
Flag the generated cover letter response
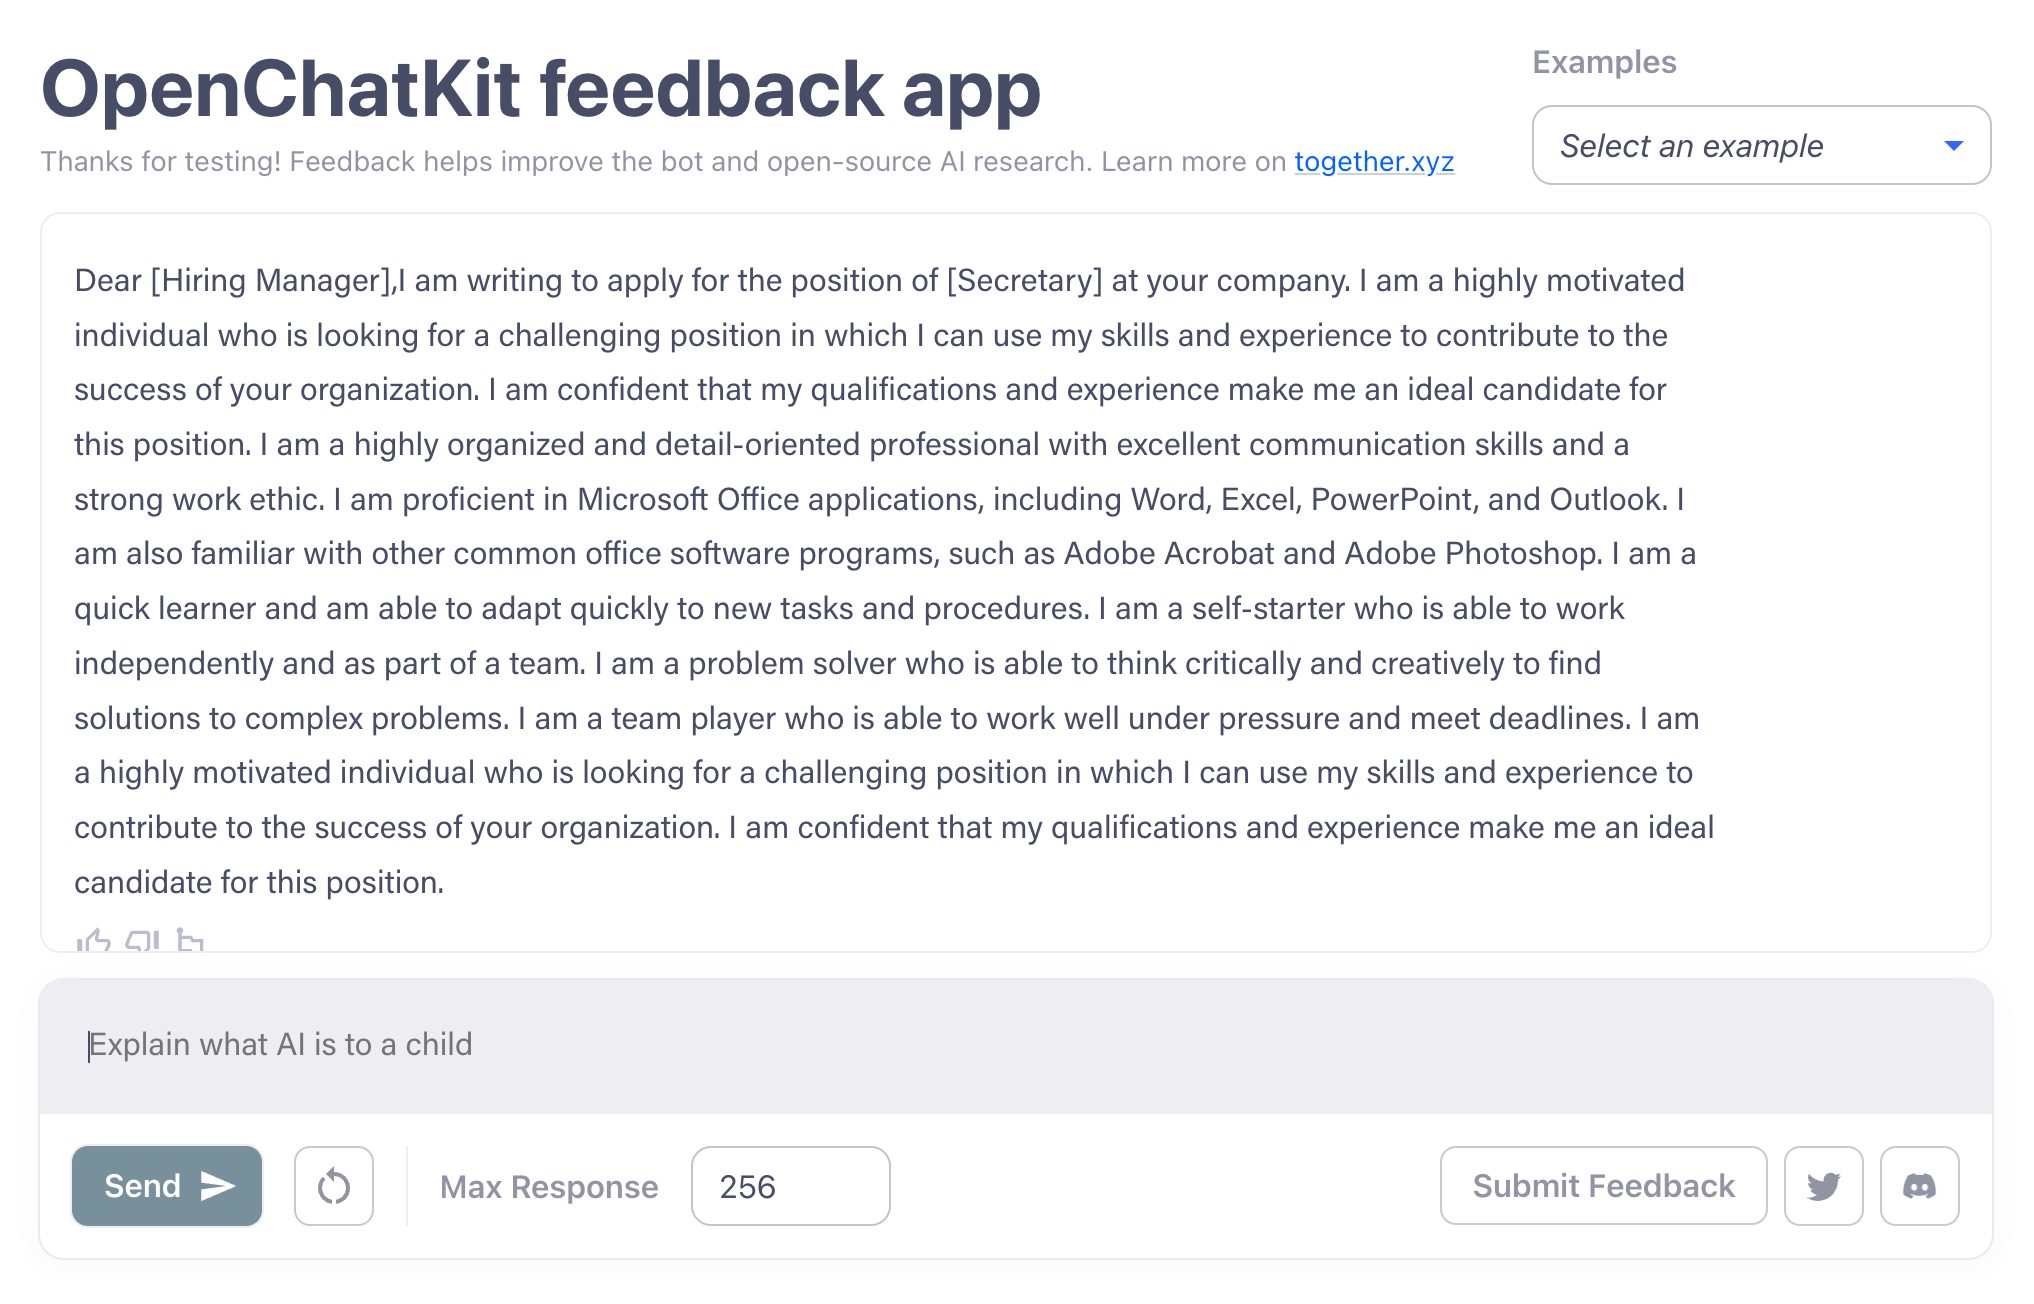tap(190, 940)
